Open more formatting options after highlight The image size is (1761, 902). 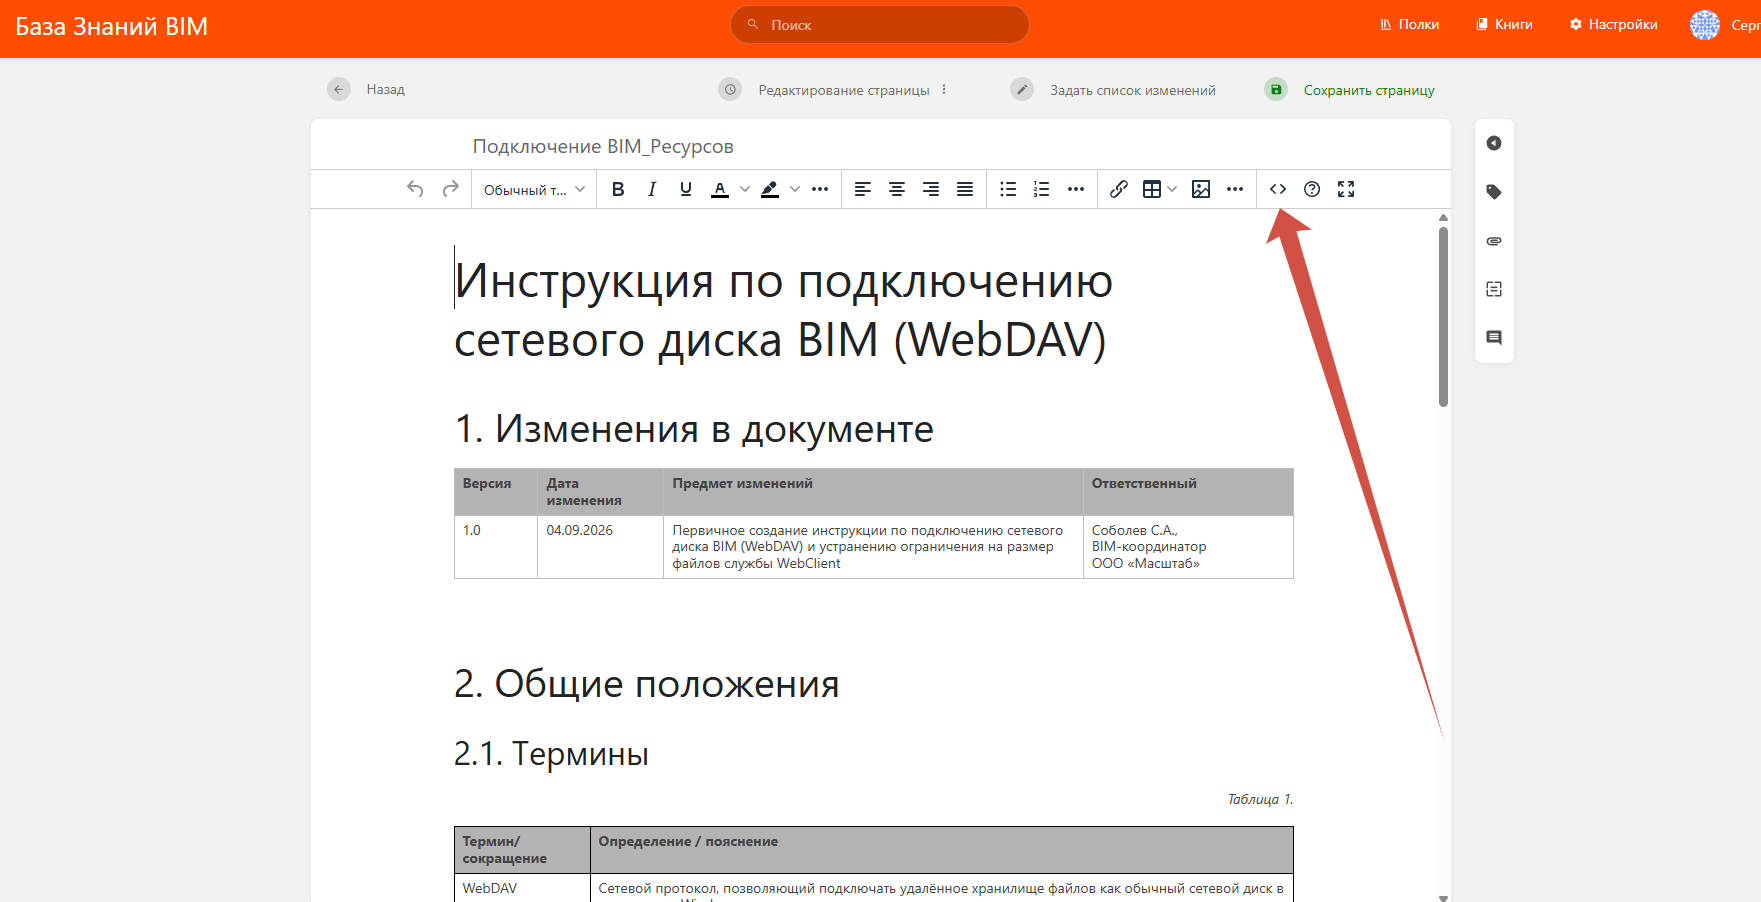click(x=820, y=189)
